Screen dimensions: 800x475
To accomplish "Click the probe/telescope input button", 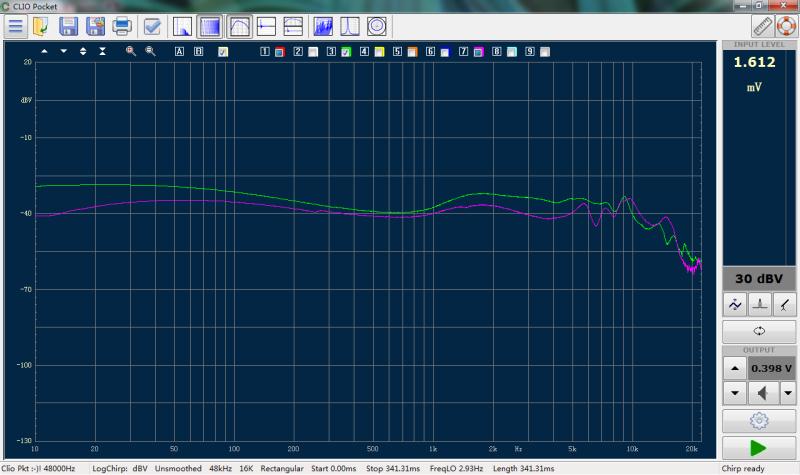I will point(784,305).
